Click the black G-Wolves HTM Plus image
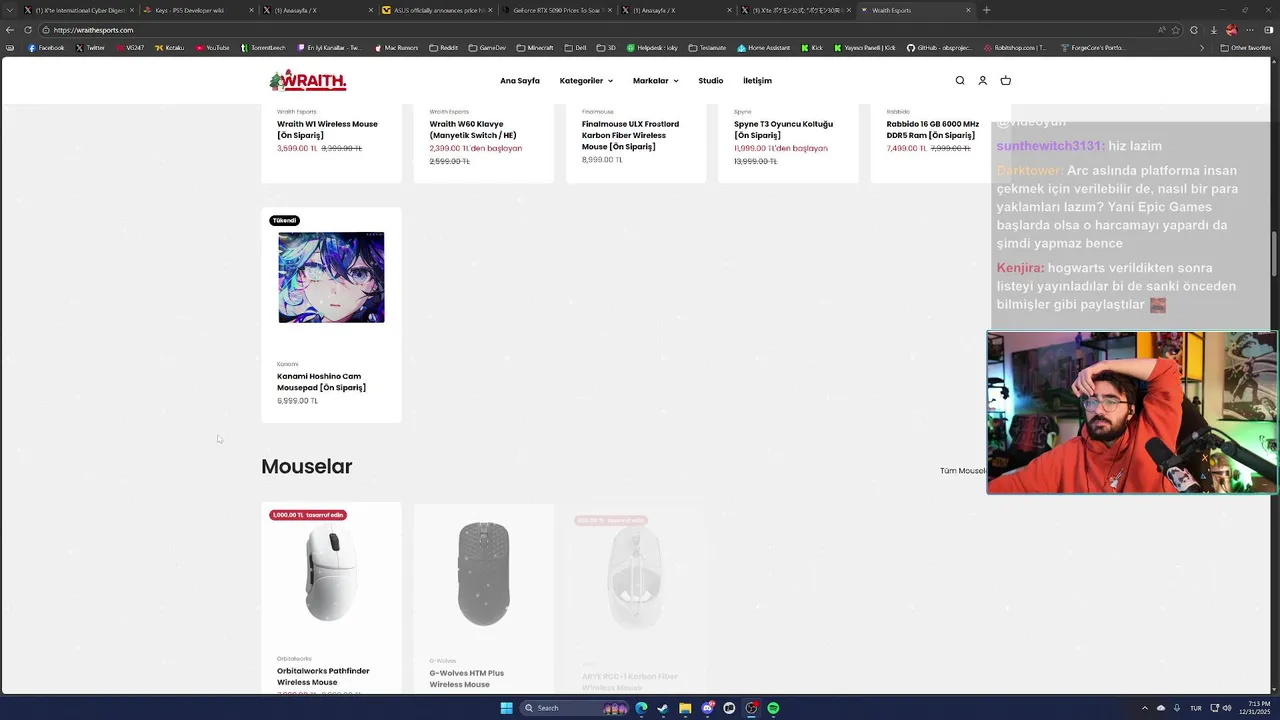The width and height of the screenshot is (1280, 720). coord(483,573)
